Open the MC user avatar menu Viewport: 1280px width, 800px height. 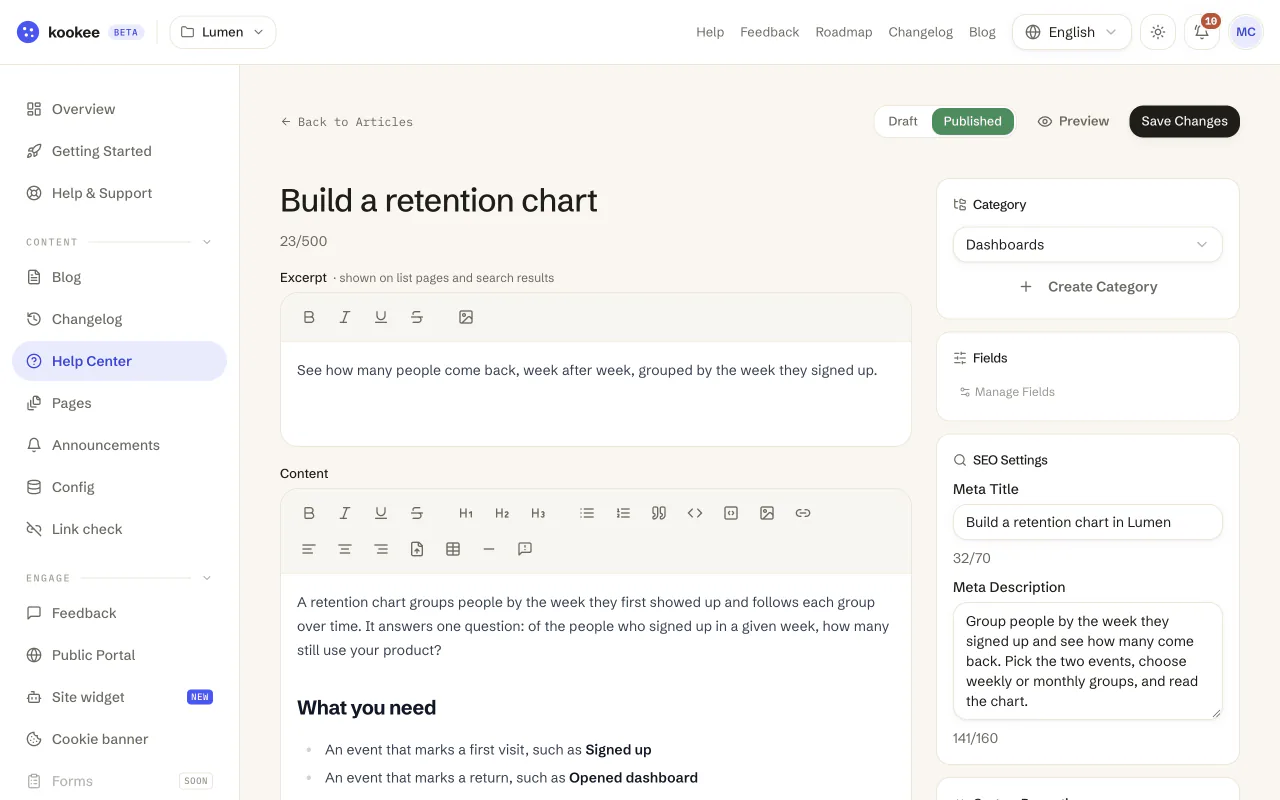tap(1246, 32)
